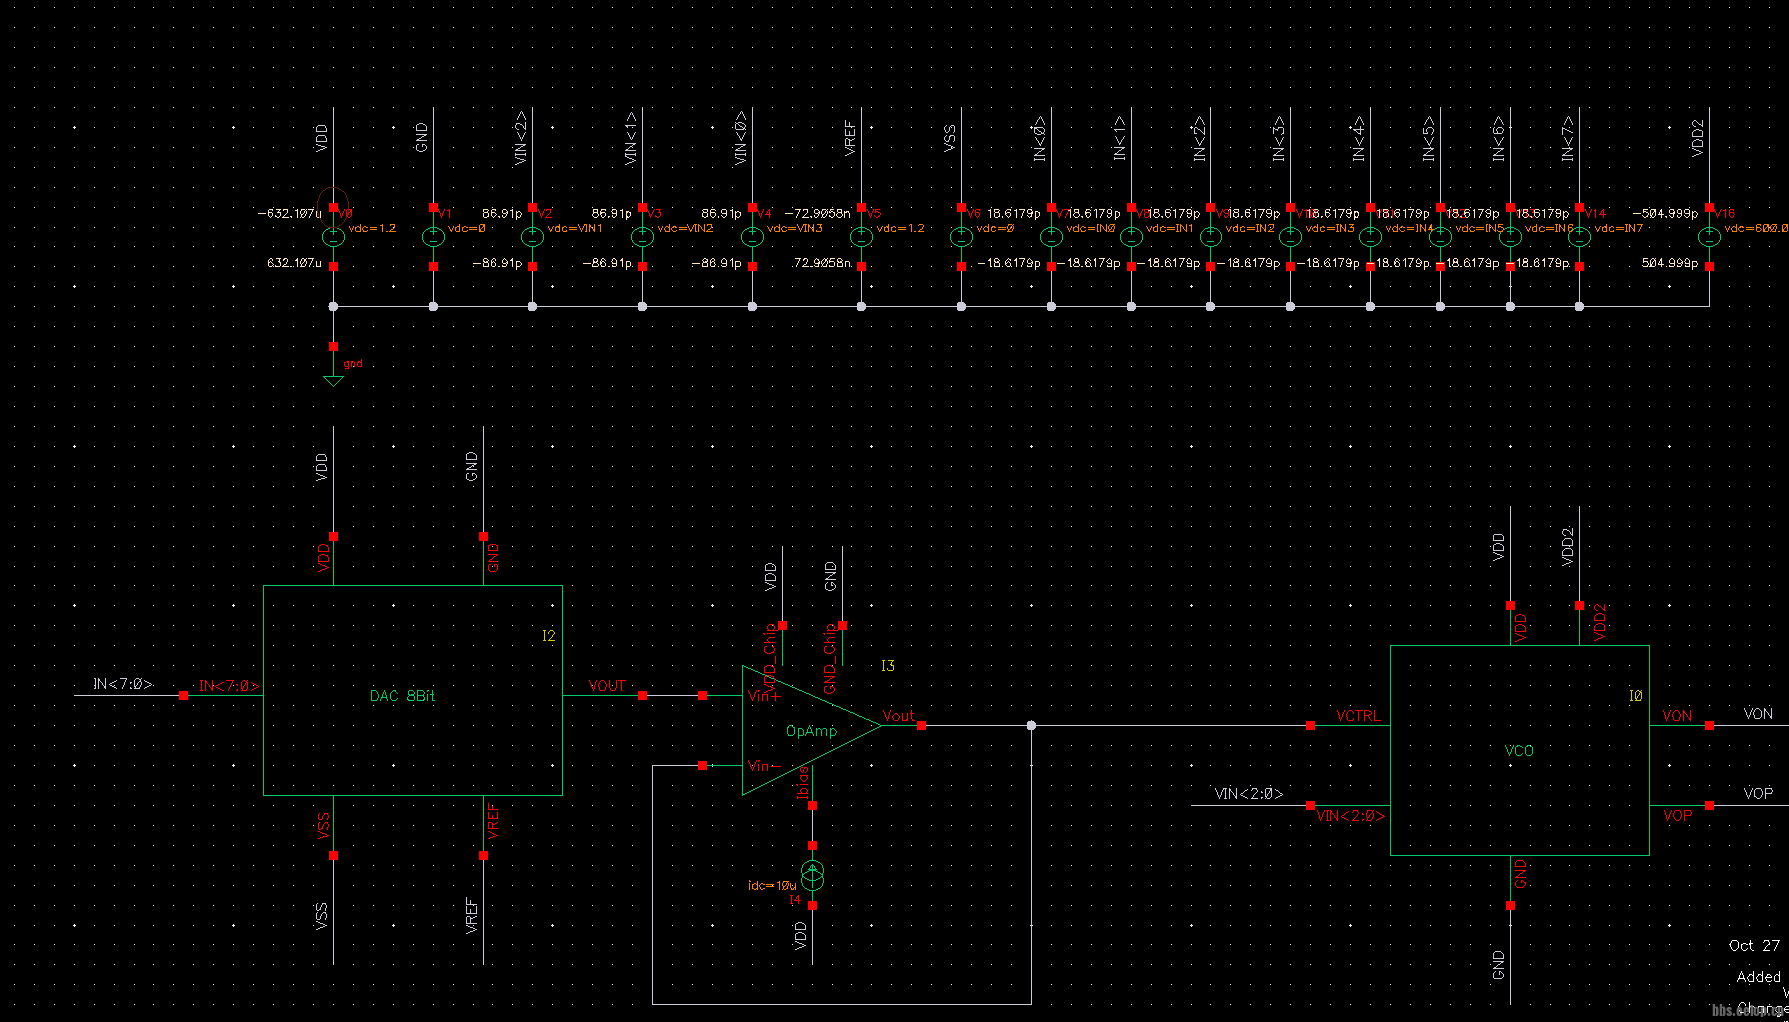This screenshot has width=1789, height=1022.
Task: Select the idc=10u parameter label
Action: [772, 886]
